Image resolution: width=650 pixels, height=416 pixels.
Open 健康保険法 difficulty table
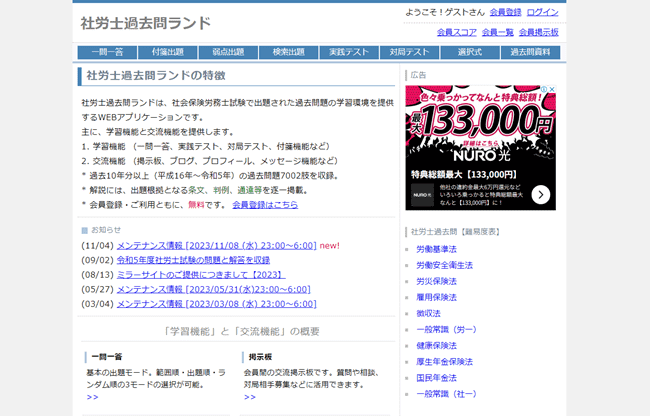click(x=436, y=346)
